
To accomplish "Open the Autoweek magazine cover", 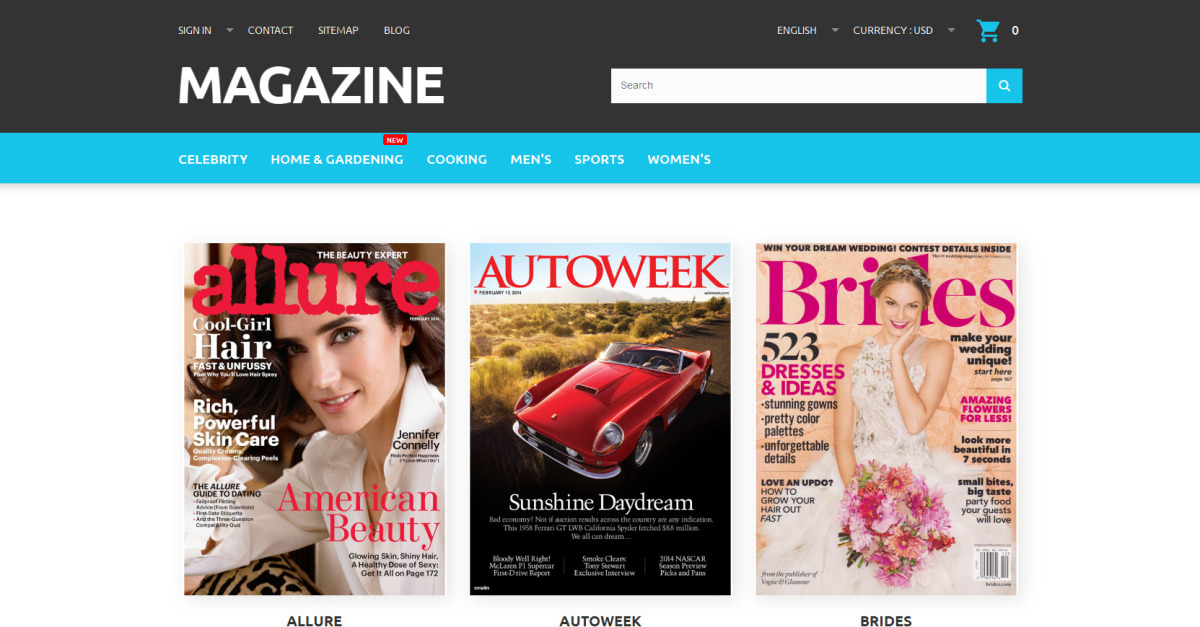I will coord(600,419).
